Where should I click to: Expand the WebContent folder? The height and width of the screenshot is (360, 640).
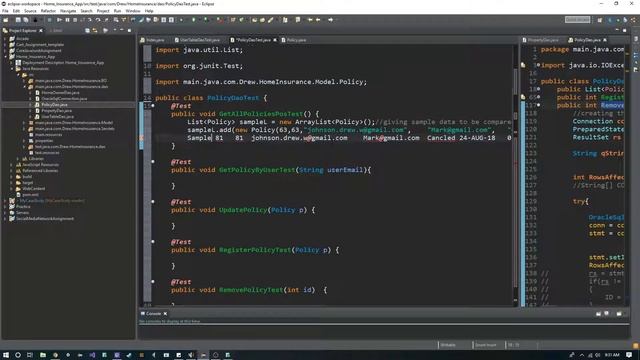[11, 189]
